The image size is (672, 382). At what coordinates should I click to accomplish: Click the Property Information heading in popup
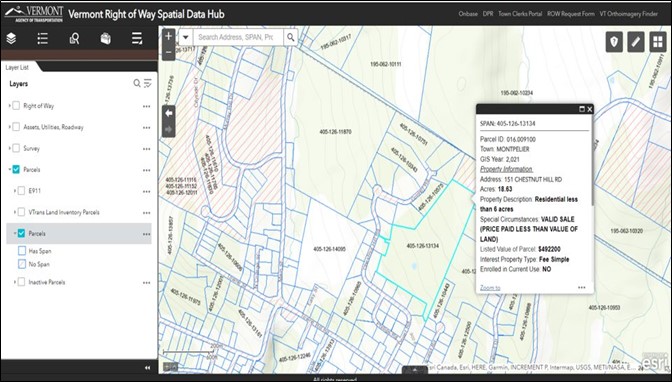tap(506, 169)
